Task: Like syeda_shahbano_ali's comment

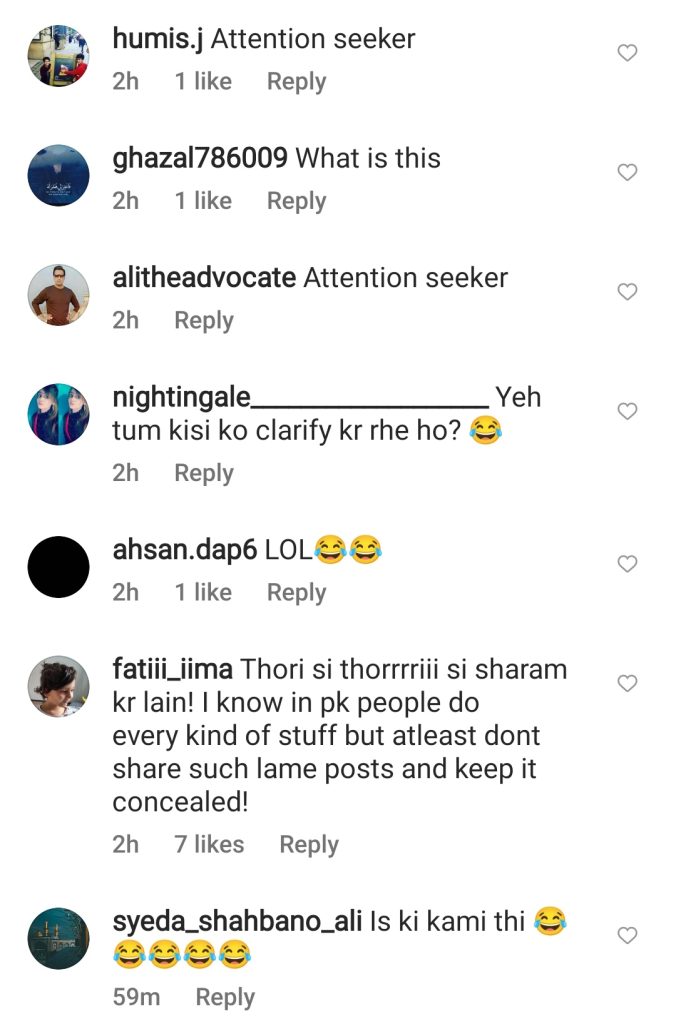Action: tap(627, 936)
